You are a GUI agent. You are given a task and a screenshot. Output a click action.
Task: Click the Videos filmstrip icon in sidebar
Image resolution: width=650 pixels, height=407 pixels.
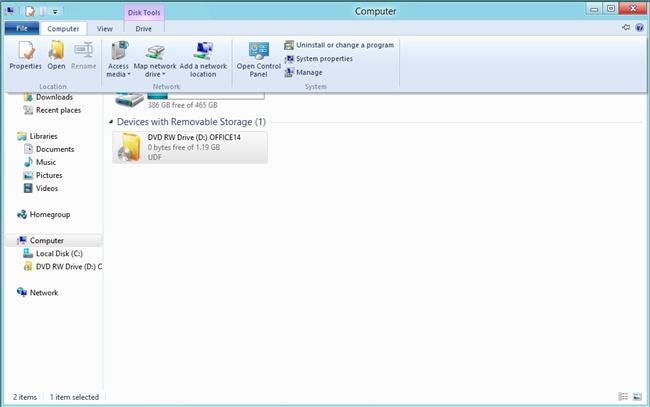click(x=28, y=188)
